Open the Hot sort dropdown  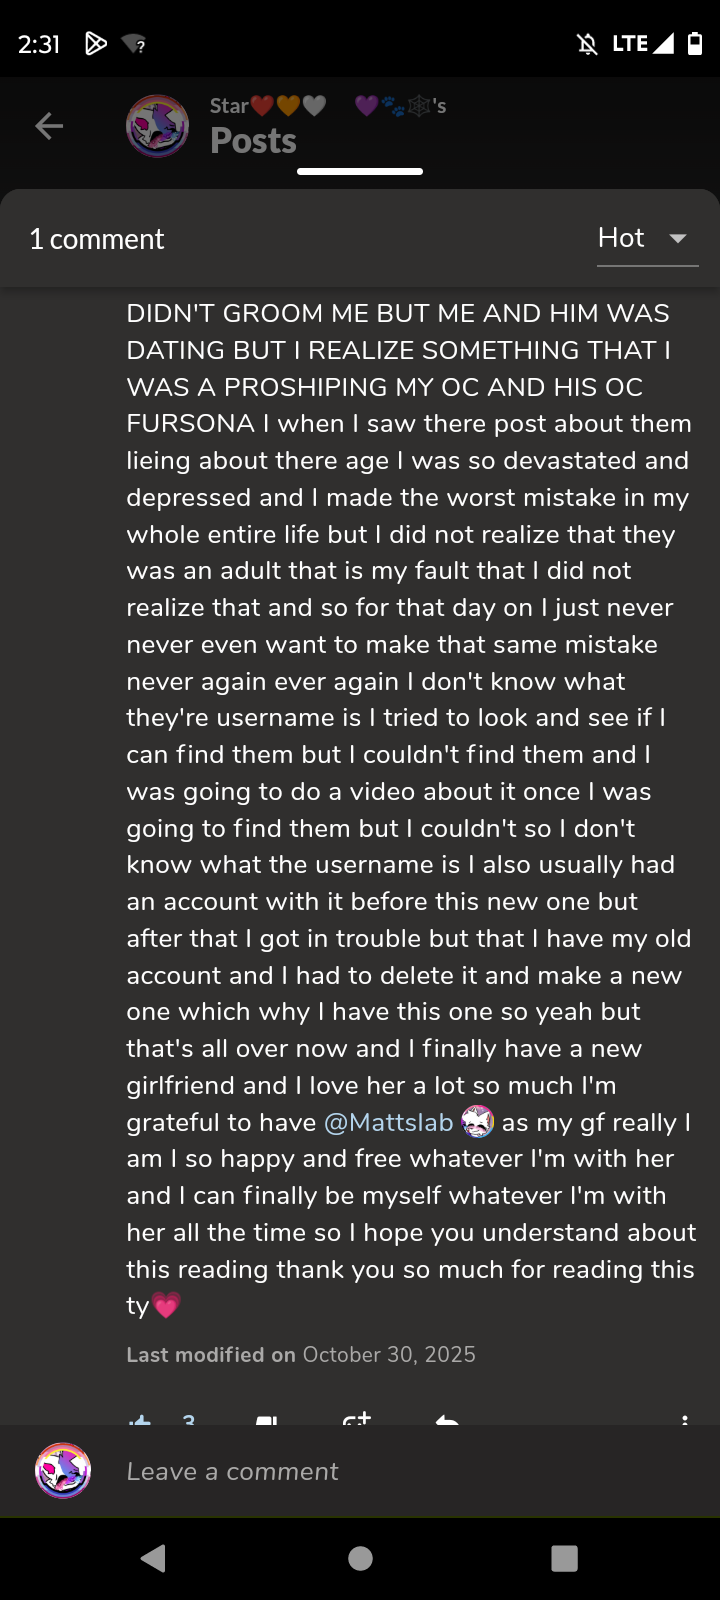coord(646,238)
